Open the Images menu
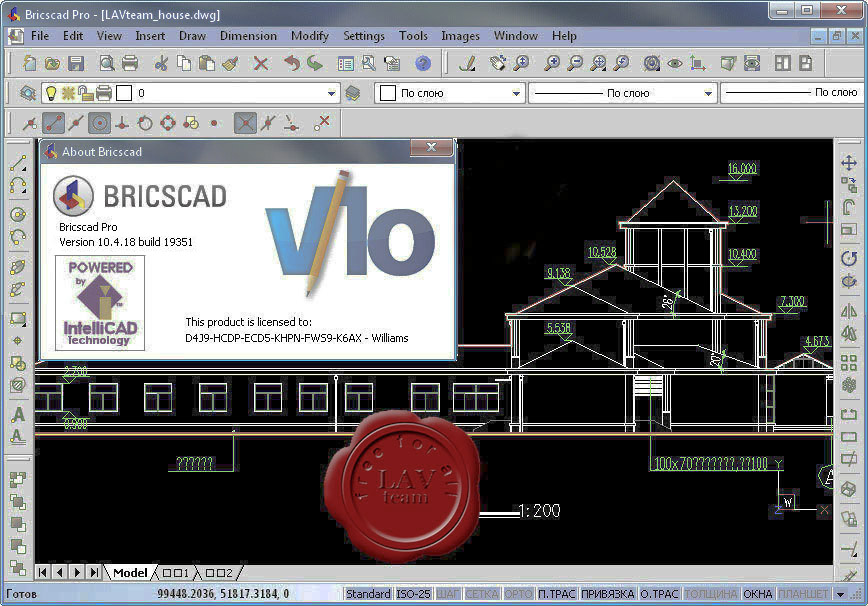Screen dimensions: 868x606 (x=460, y=36)
